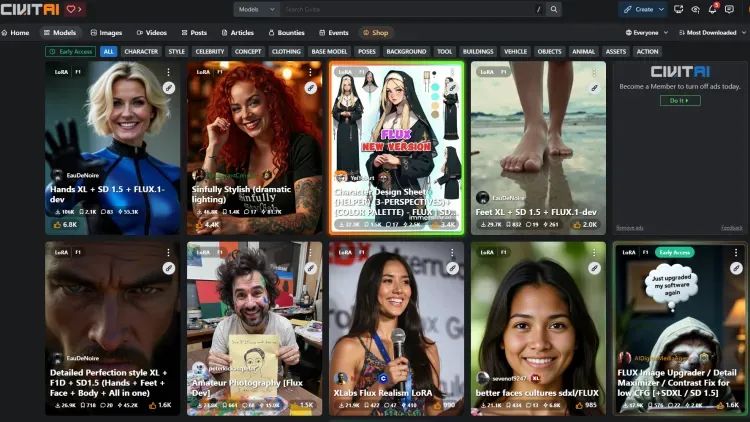Open the monitor icon next to Create
750x422 pixels.
678,9
